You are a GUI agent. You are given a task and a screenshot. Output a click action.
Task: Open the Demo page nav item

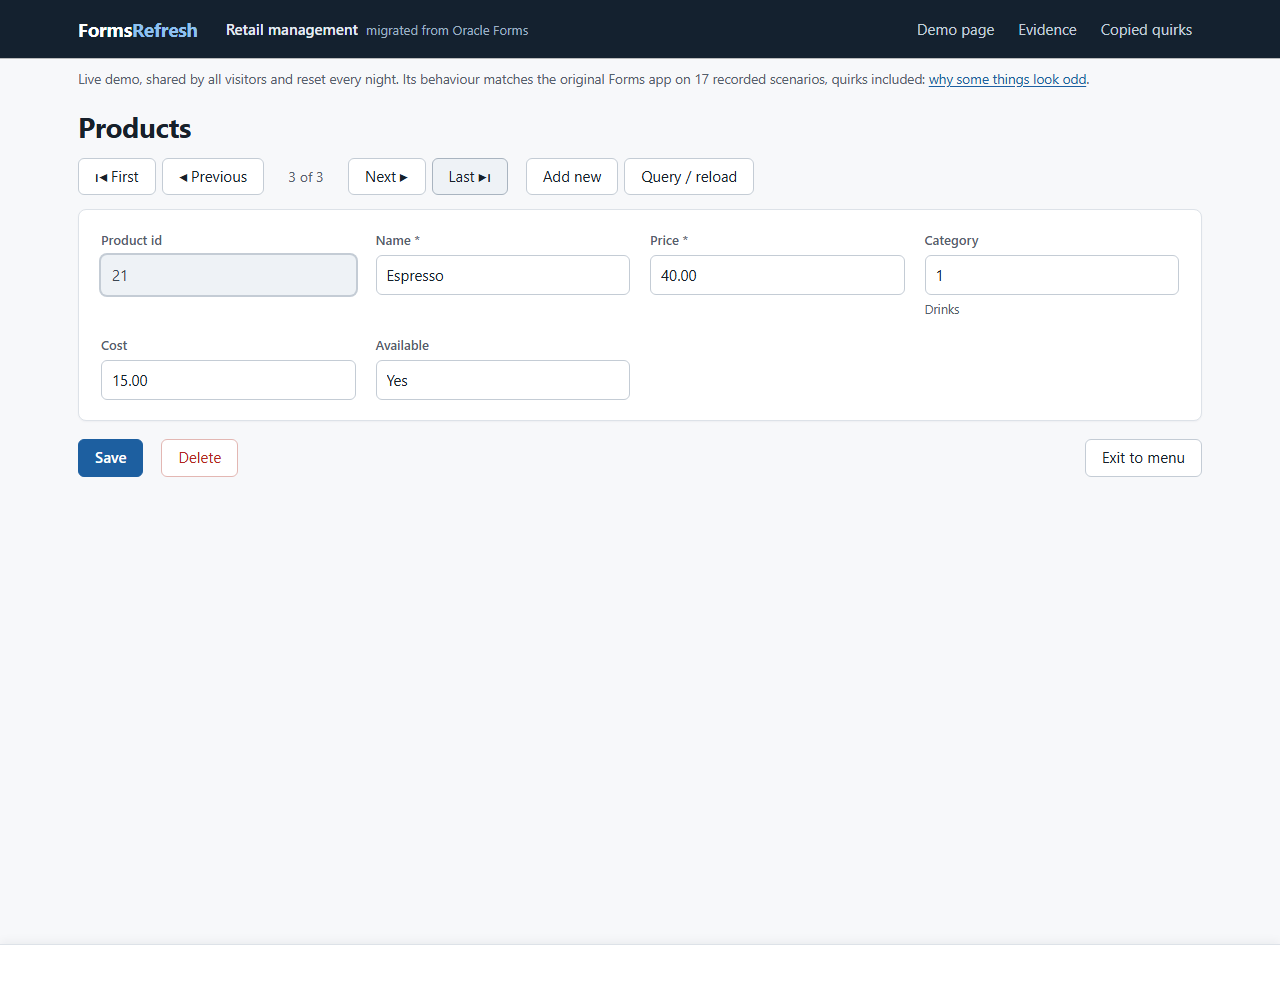click(x=956, y=30)
